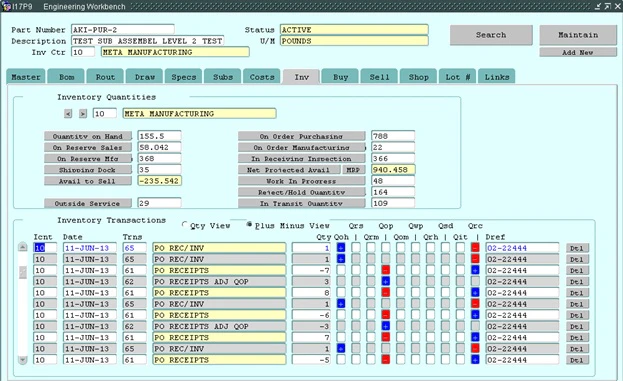The width and height of the screenshot is (623, 381).
Task: Go to next inventory center arrow
Action: pos(83,114)
